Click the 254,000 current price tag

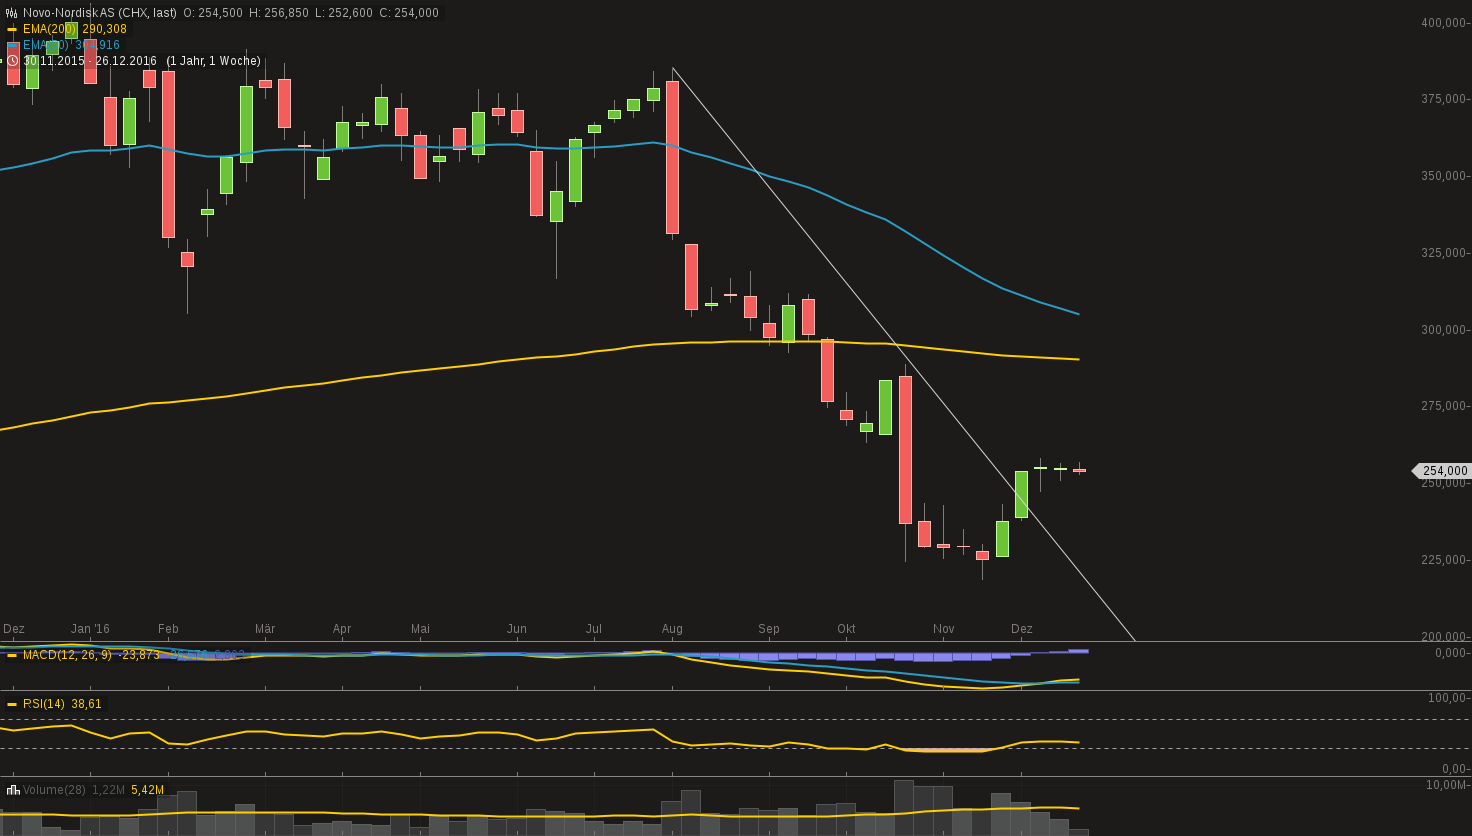click(1444, 471)
